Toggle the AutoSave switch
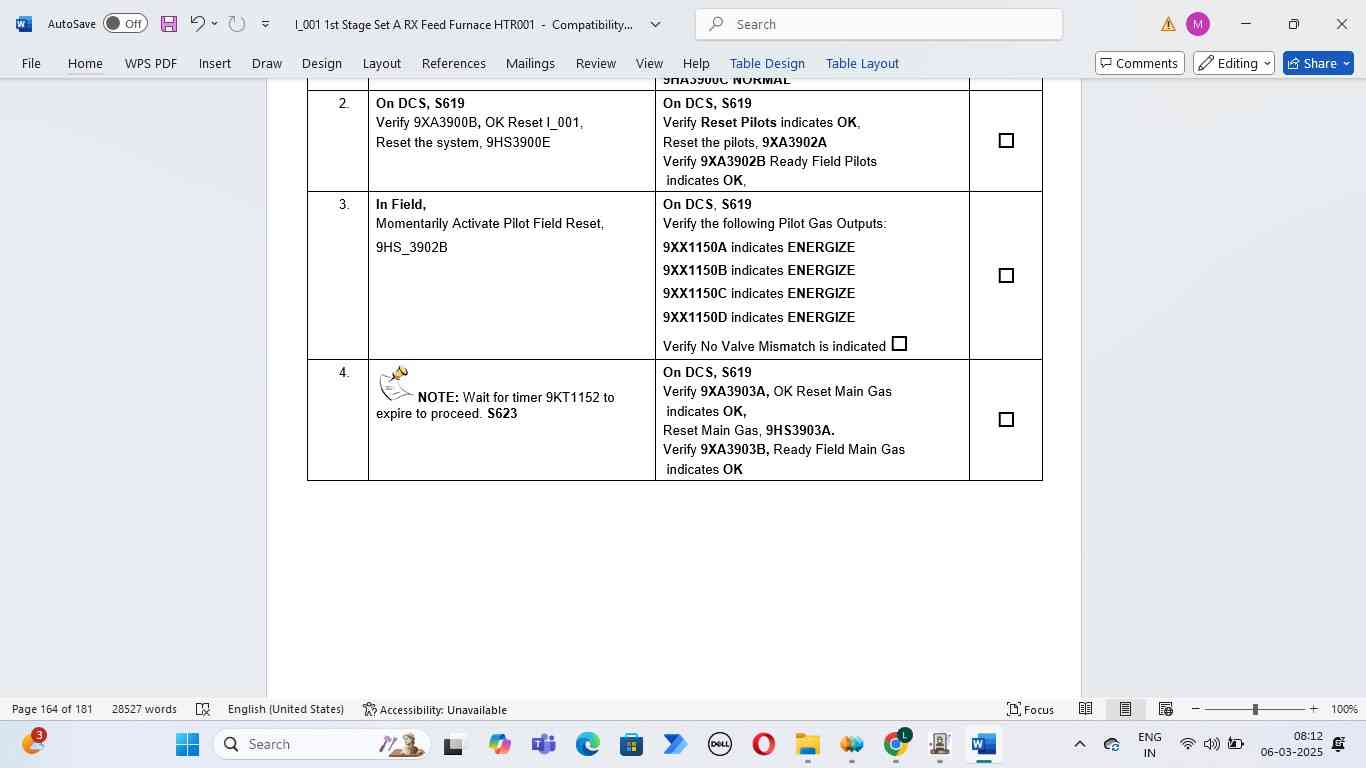The image size is (1366, 768). pyautogui.click(x=125, y=24)
